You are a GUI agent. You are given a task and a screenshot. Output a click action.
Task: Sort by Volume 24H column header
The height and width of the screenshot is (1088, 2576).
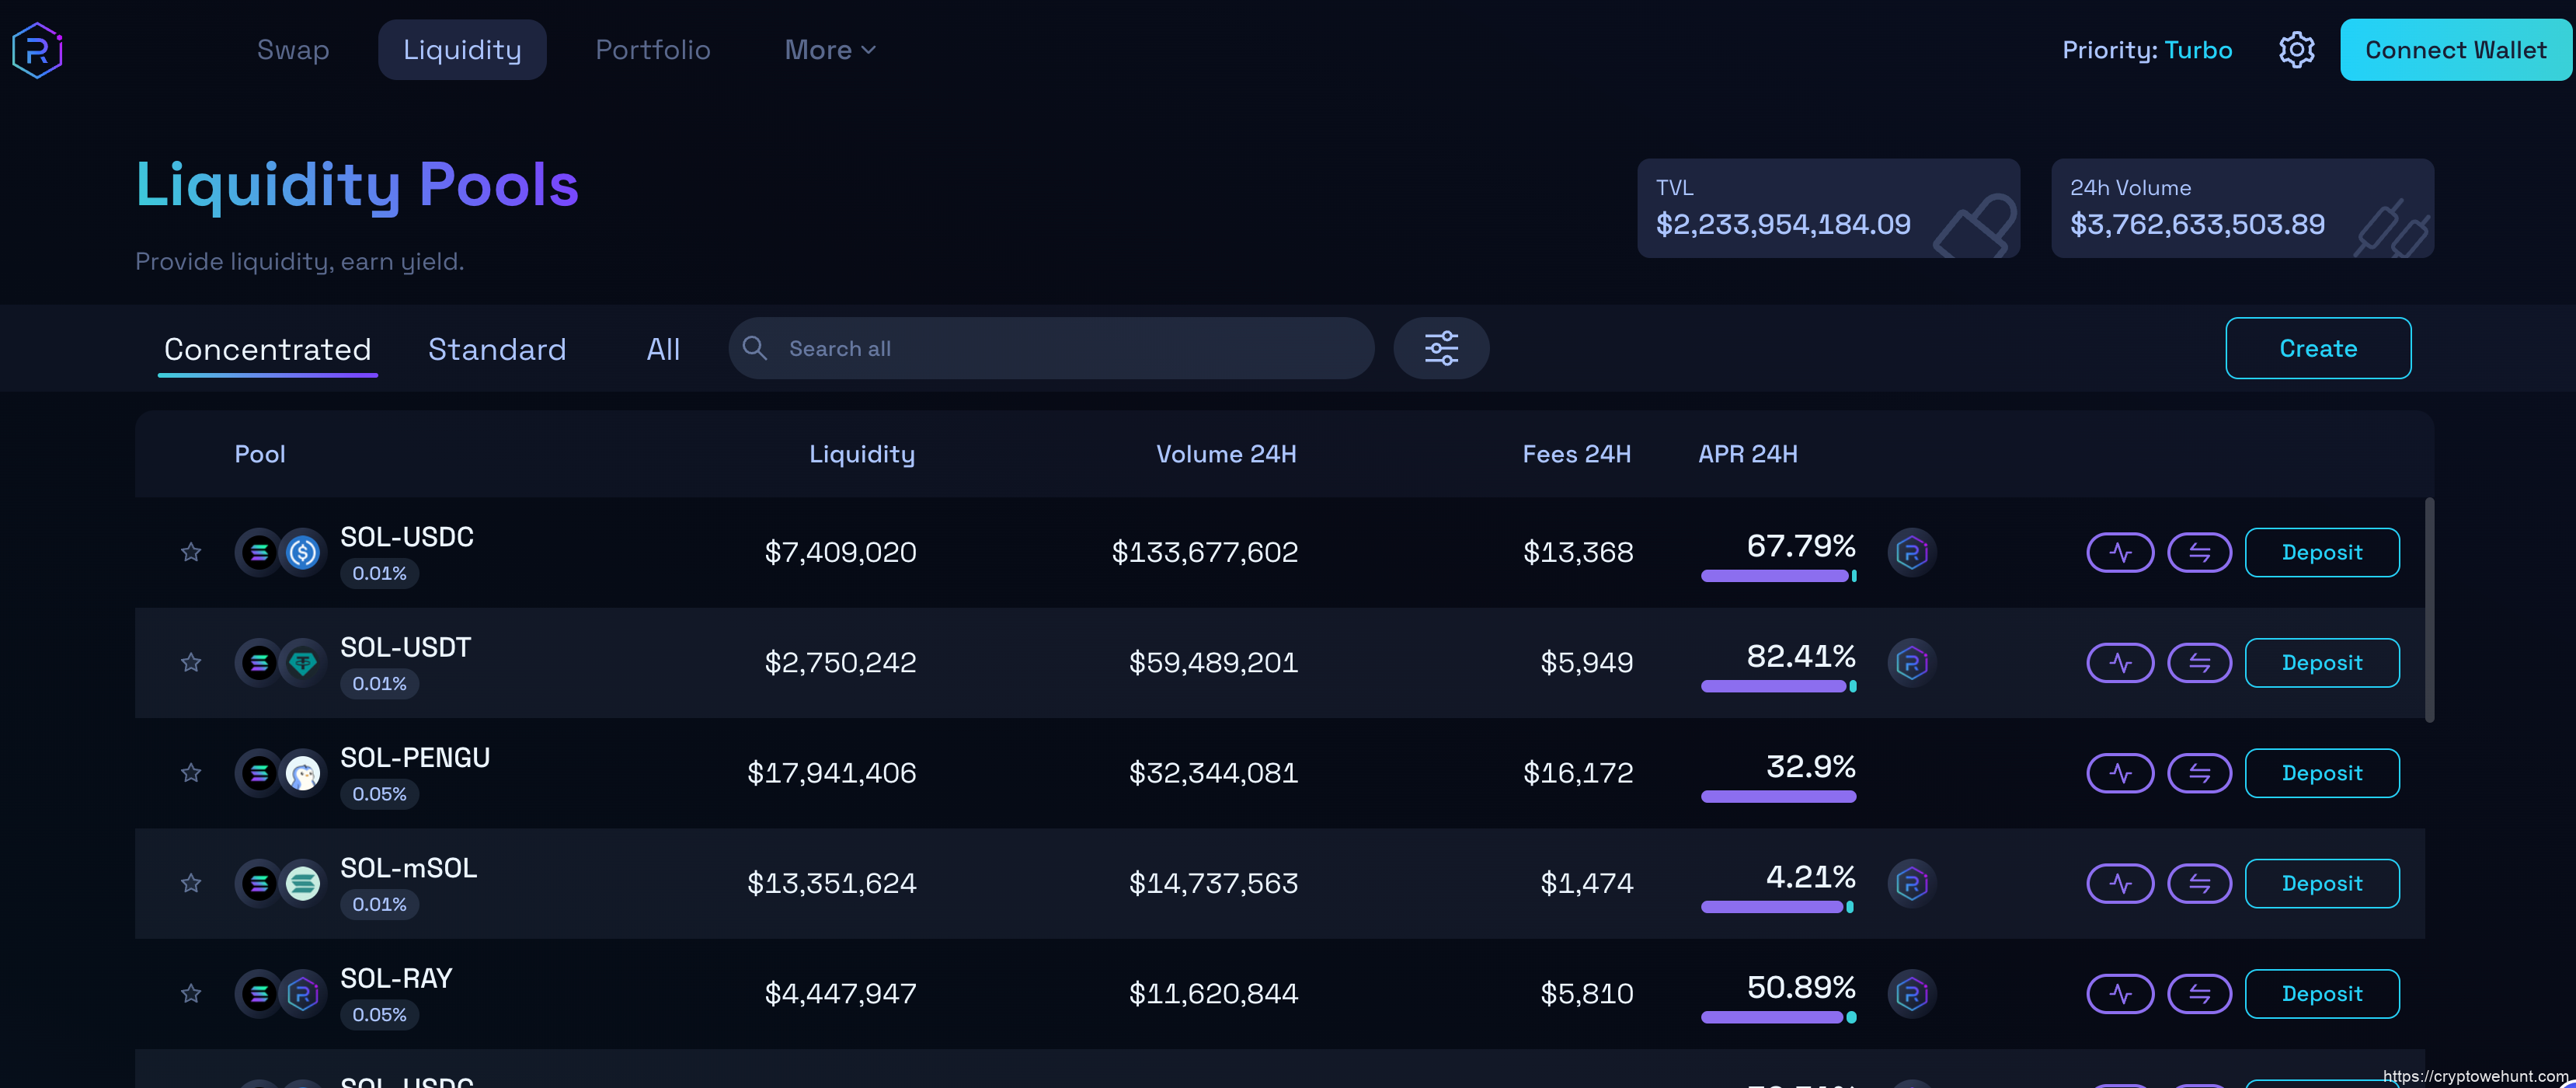pyautogui.click(x=1225, y=454)
